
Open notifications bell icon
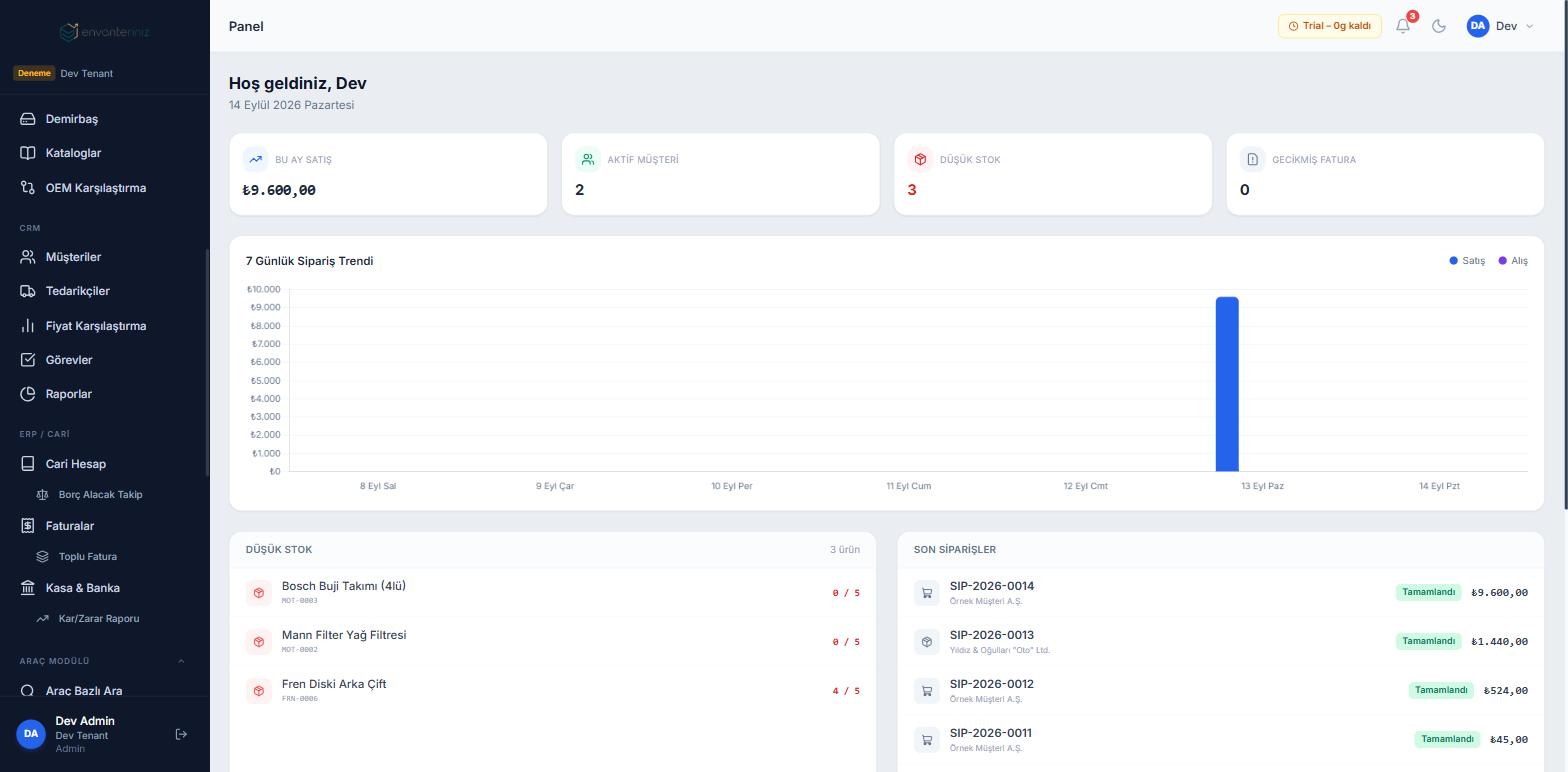1403,26
